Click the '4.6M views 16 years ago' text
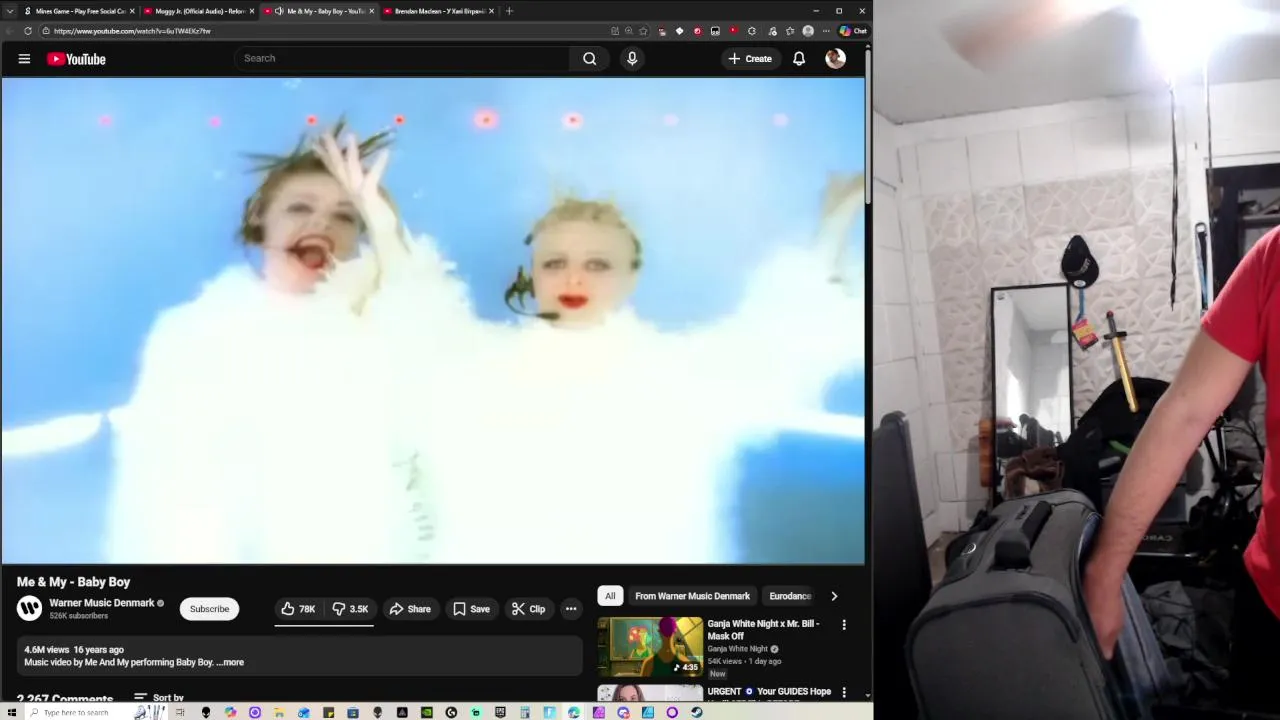Screen dimensions: 1280x720 (74, 650)
